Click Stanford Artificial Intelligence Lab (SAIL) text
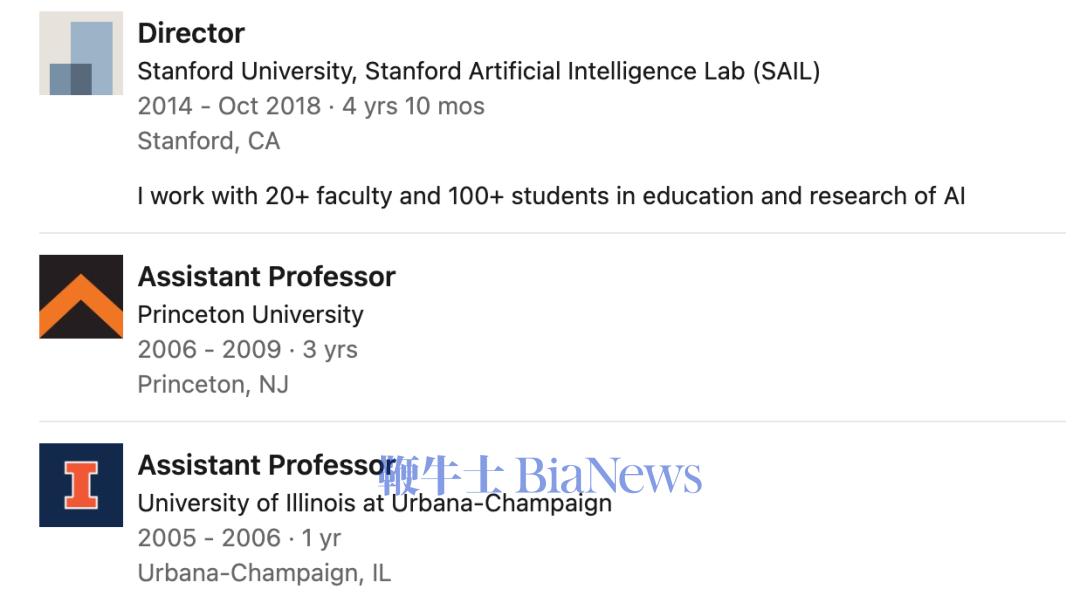1080x596 pixels. (592, 71)
